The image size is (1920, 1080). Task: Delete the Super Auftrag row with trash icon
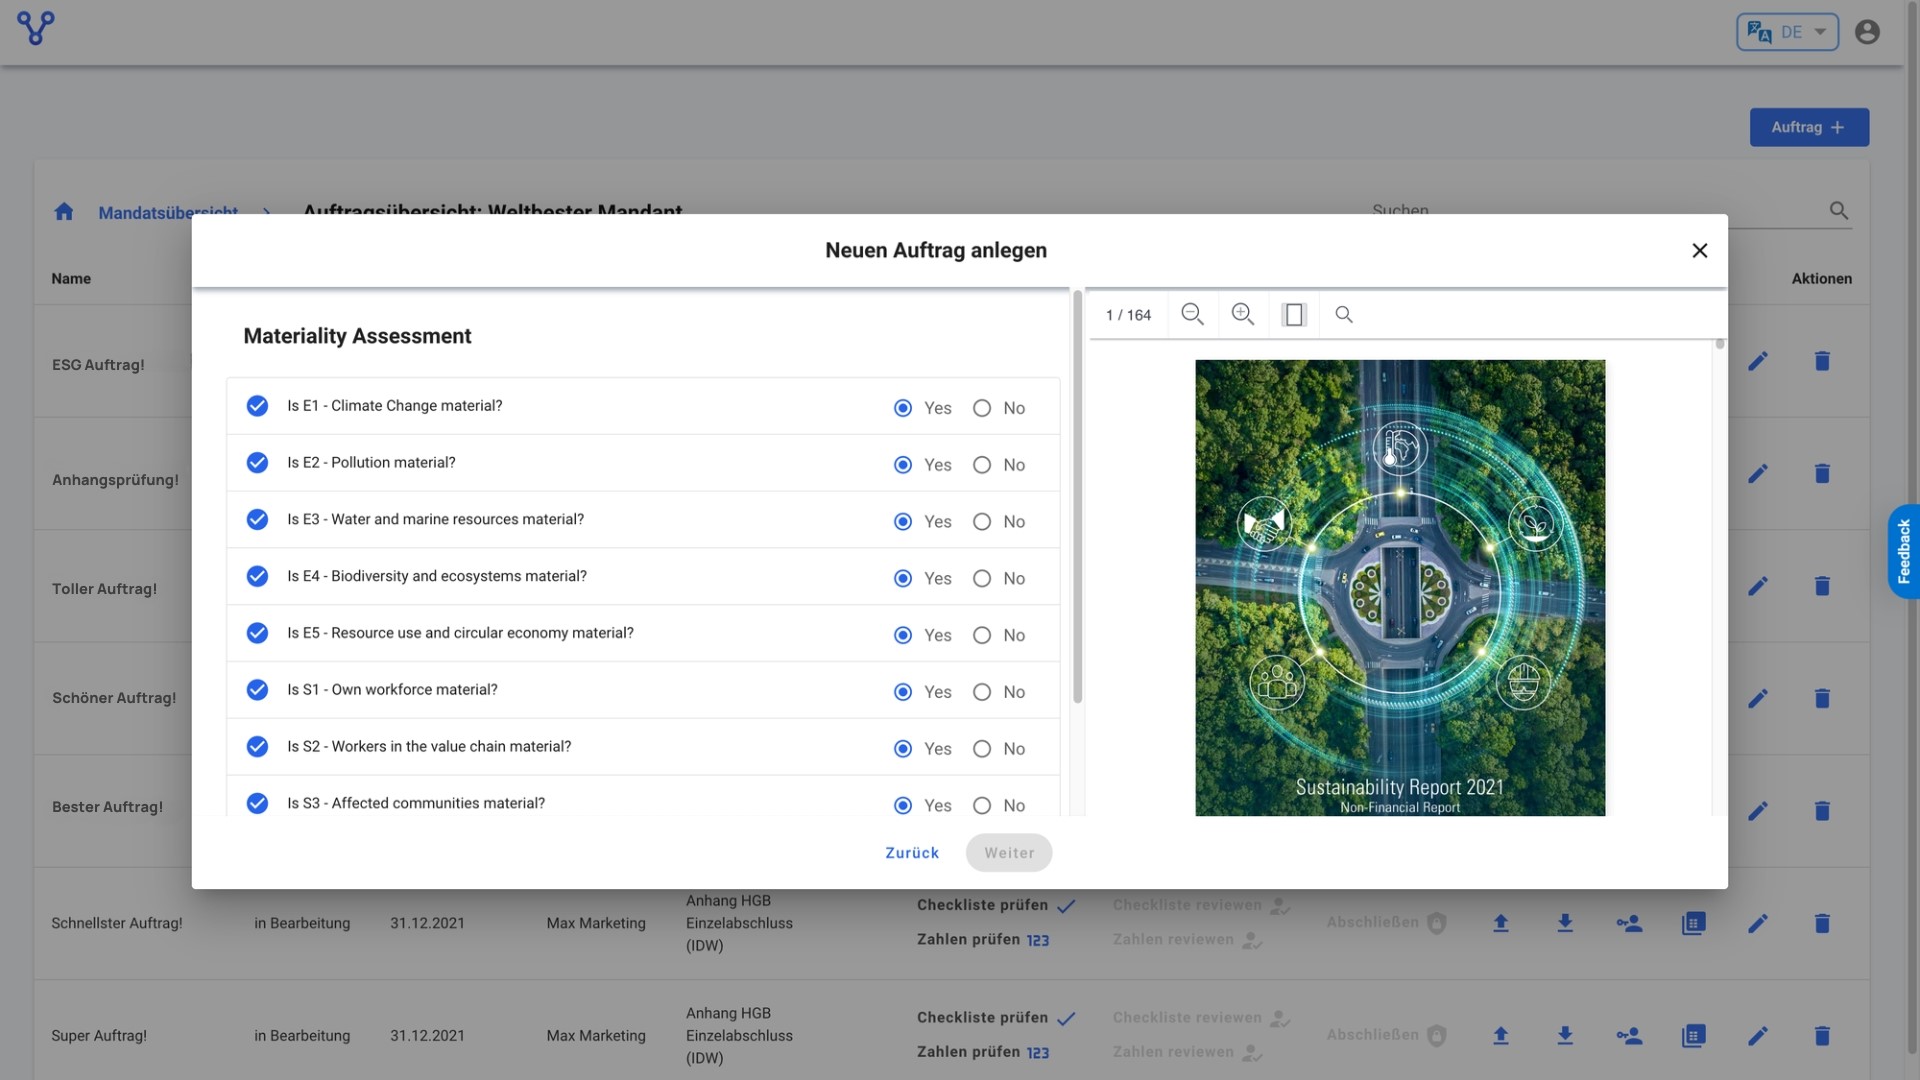(x=1822, y=1036)
